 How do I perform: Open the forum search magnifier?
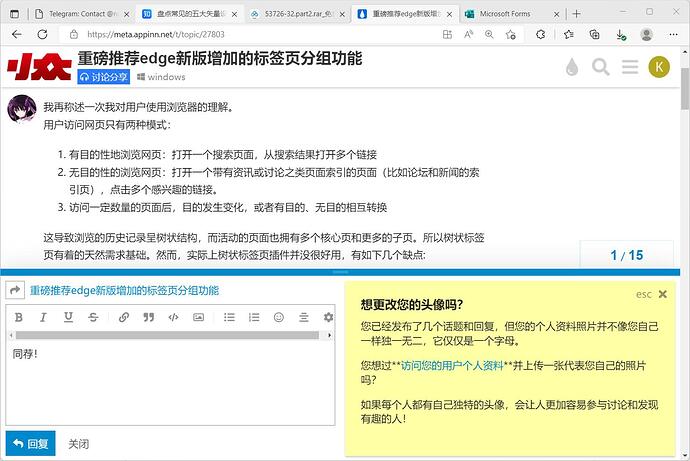pos(600,67)
